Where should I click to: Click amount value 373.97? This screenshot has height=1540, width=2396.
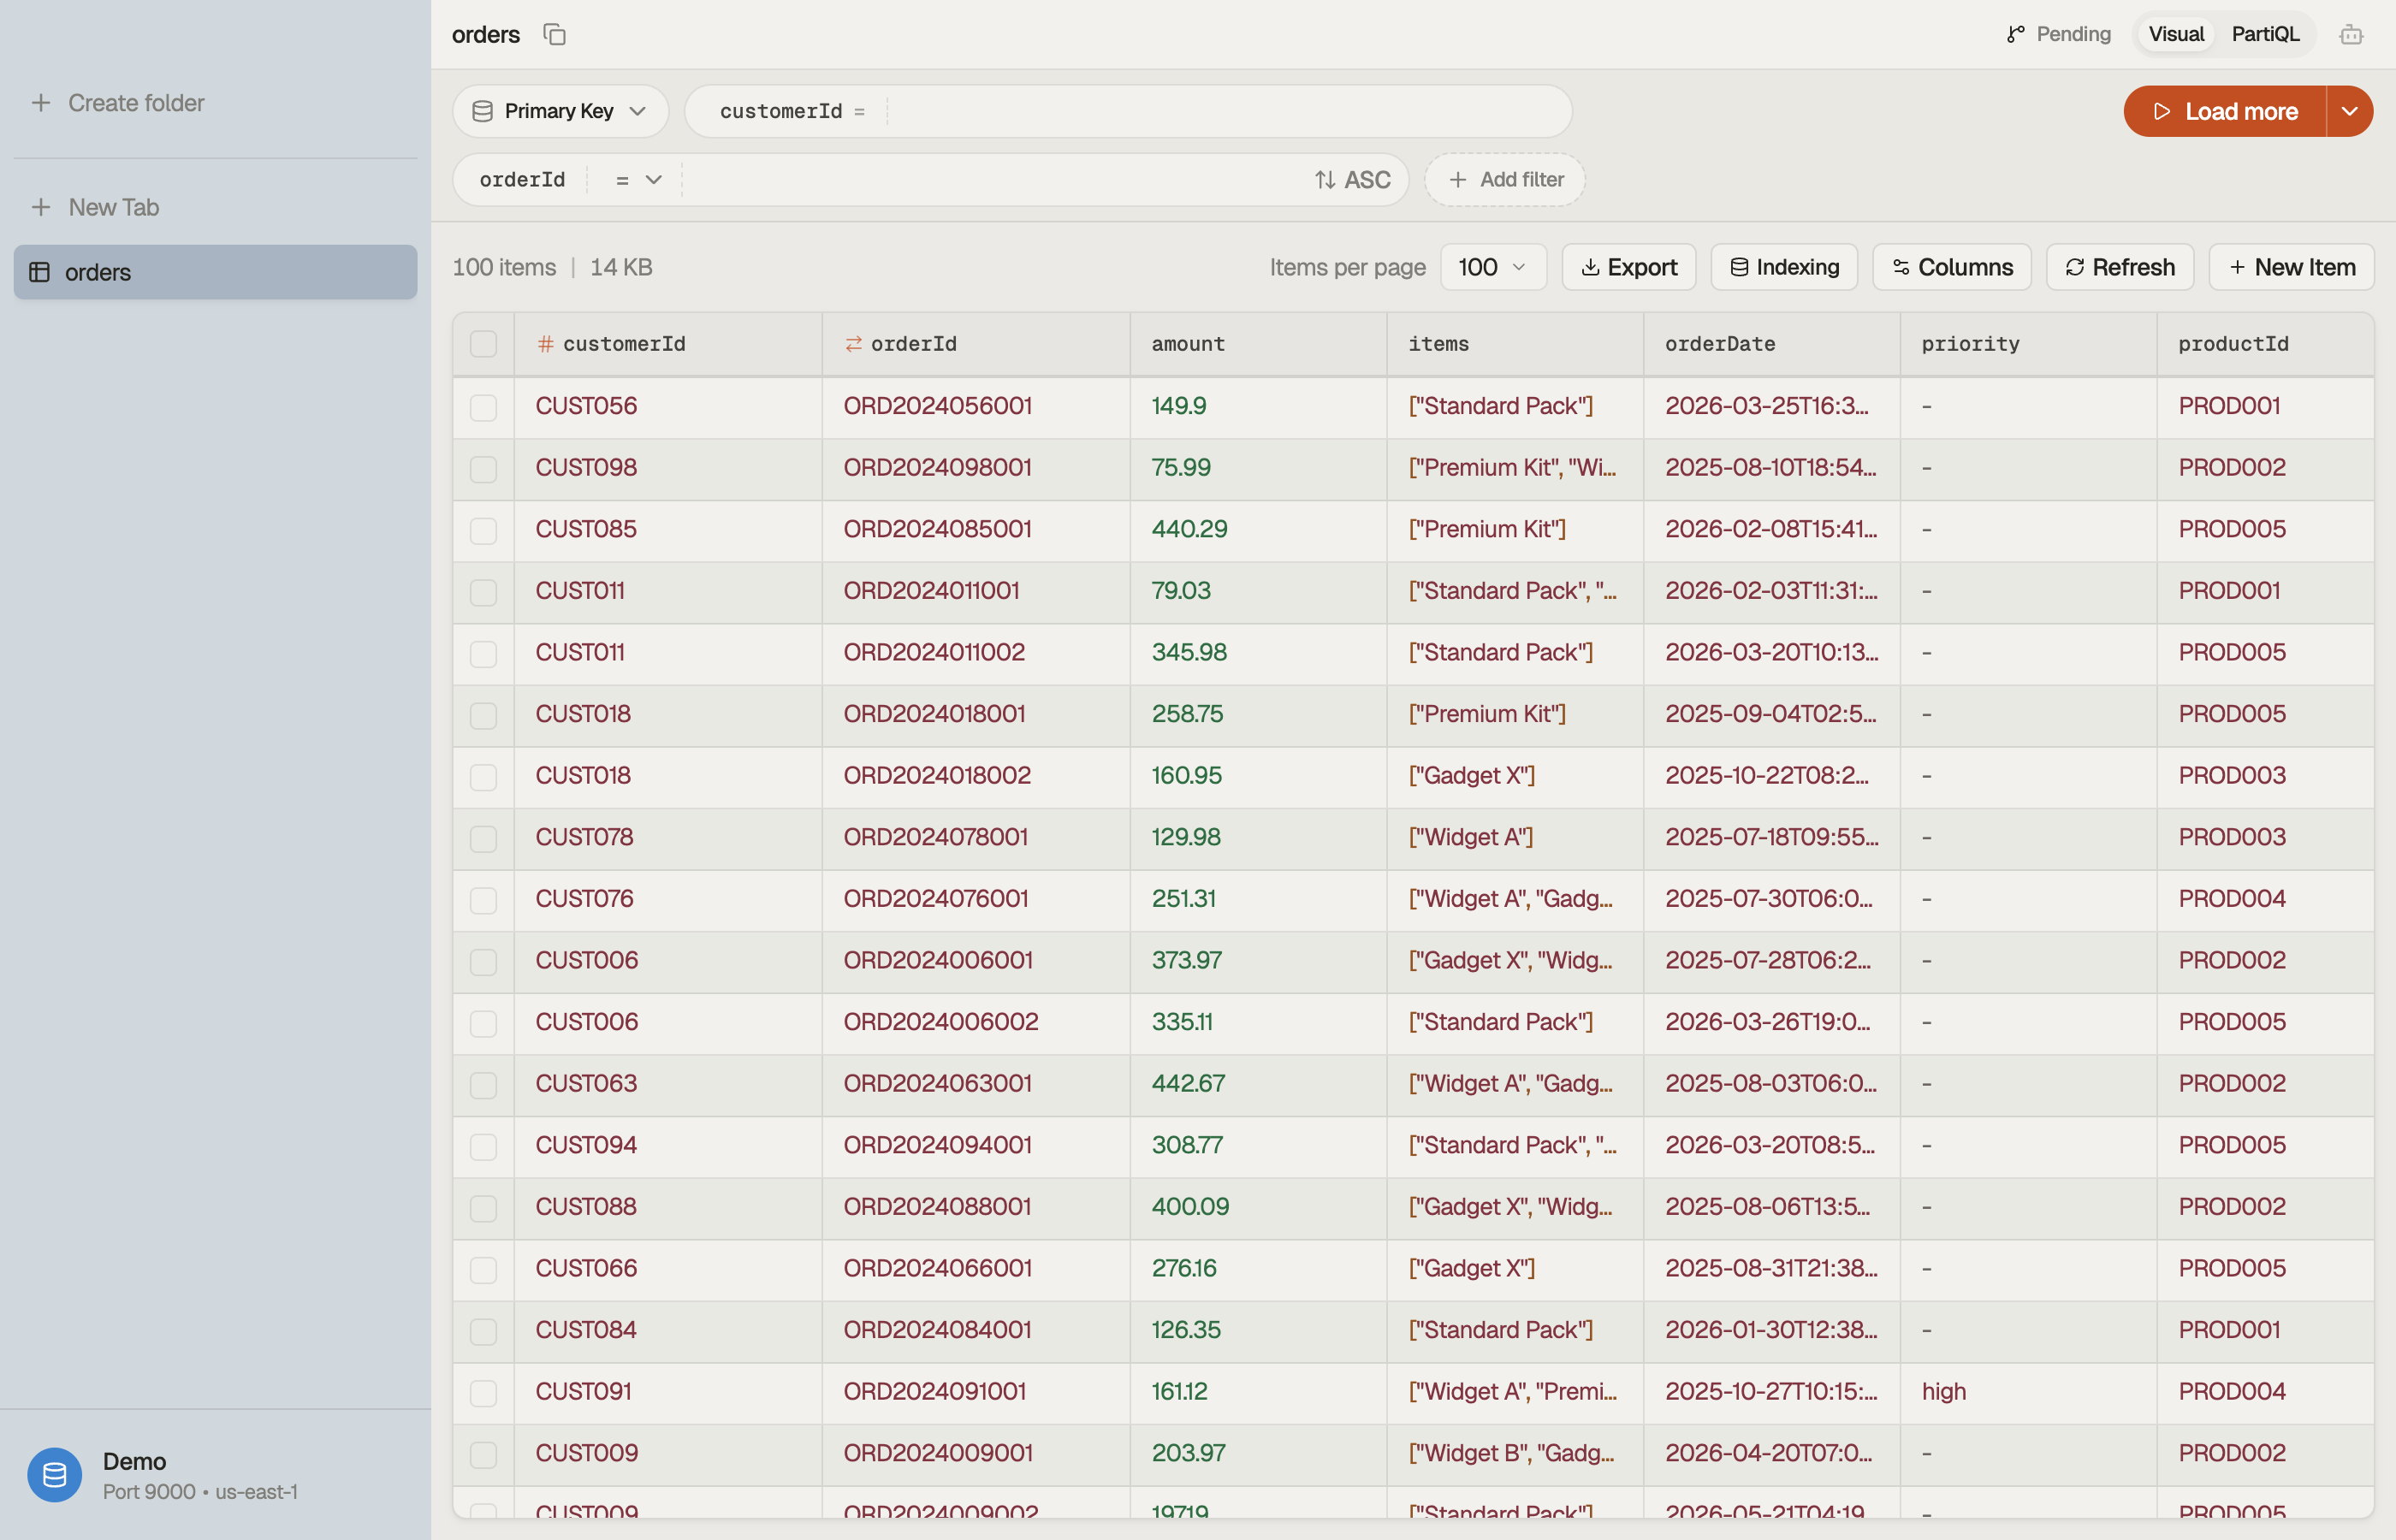(x=1186, y=960)
